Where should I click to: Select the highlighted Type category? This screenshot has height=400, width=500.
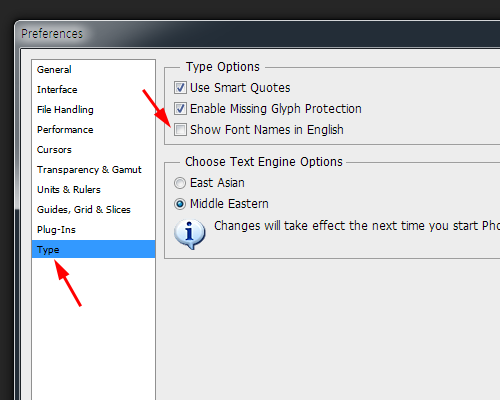93,249
